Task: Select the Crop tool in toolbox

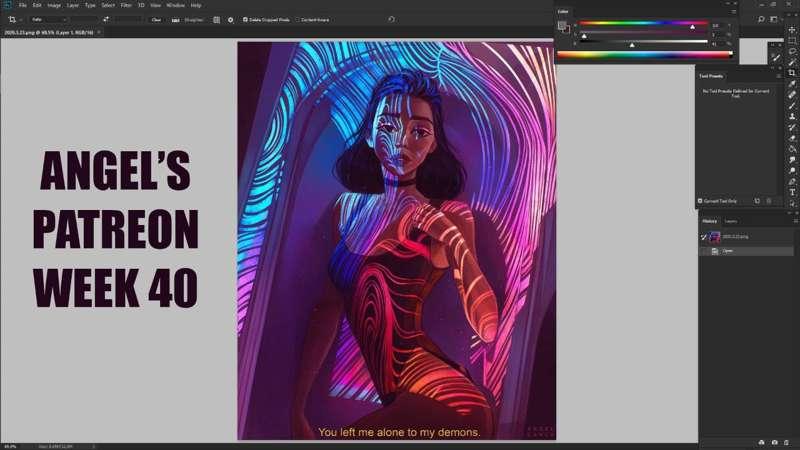Action: coord(792,72)
